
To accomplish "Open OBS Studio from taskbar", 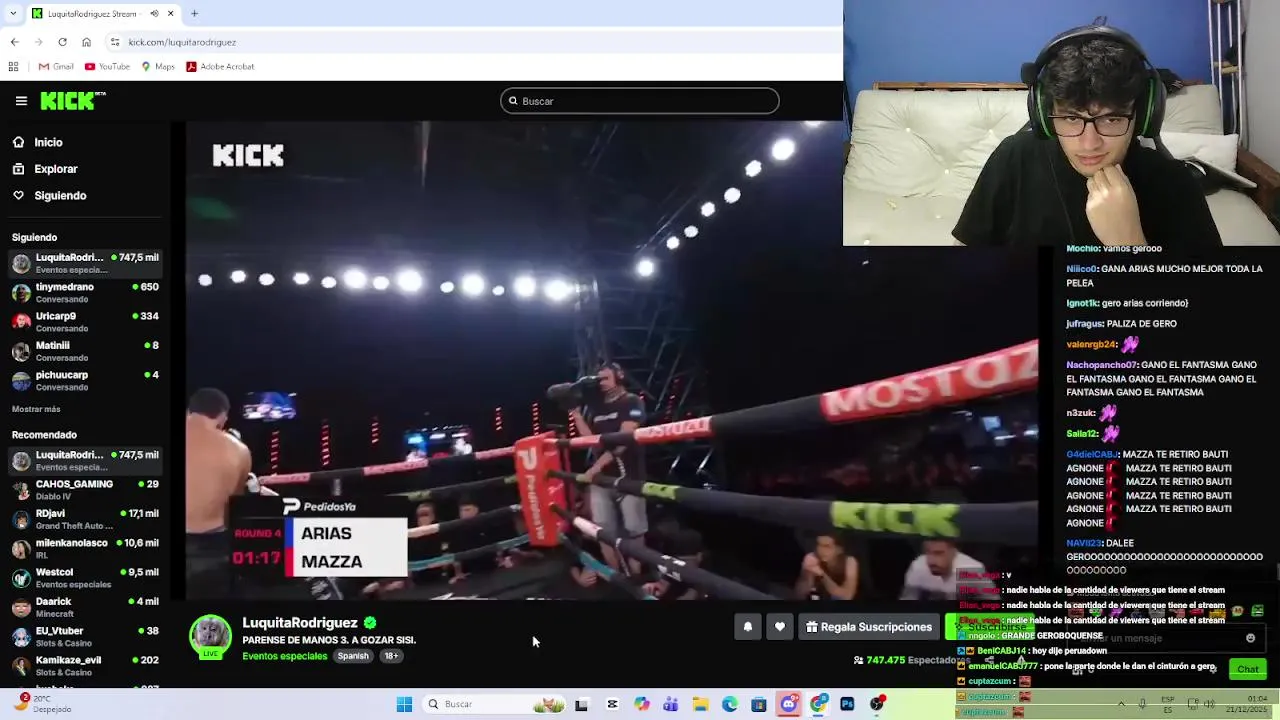I will click(877, 704).
